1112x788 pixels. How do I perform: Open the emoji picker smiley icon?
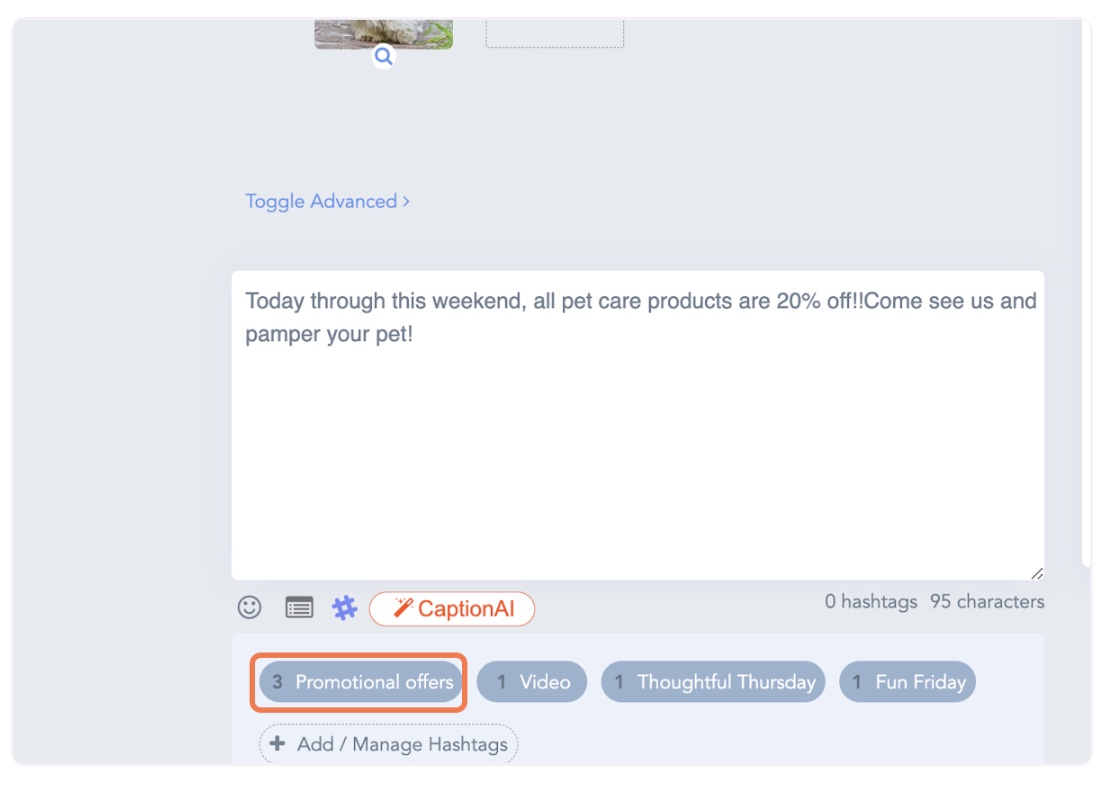[x=249, y=607]
